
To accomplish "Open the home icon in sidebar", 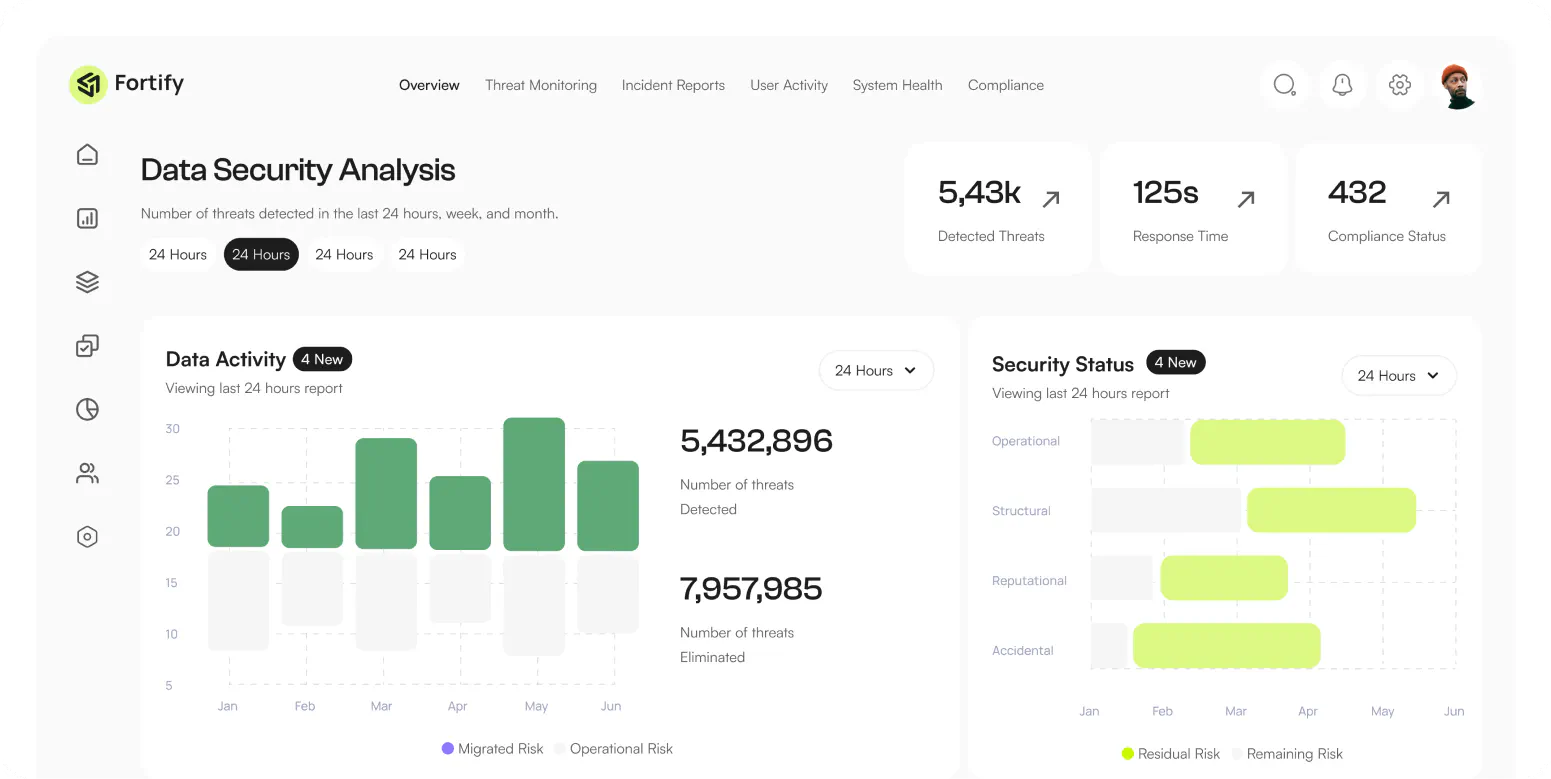I will tap(88, 154).
